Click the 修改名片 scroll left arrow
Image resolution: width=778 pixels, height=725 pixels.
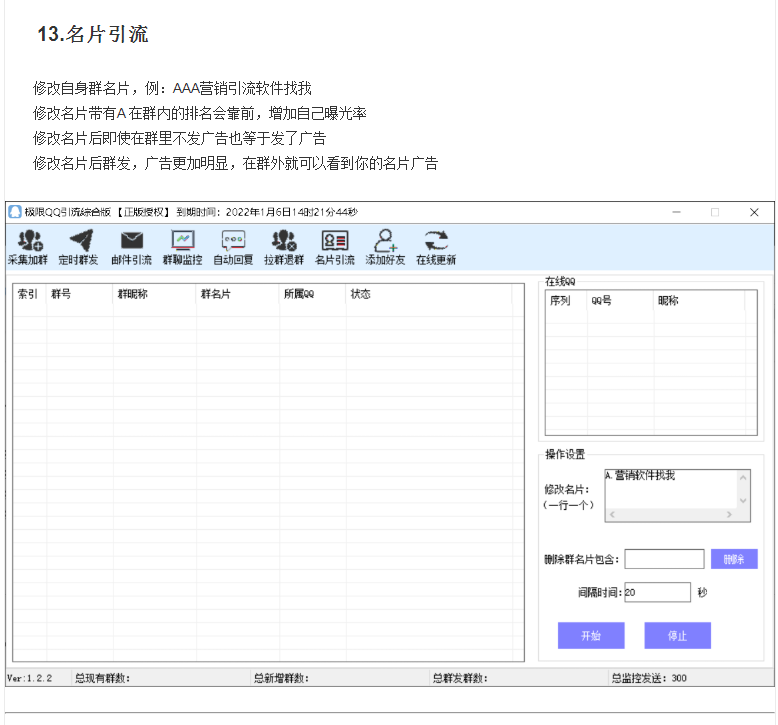612,515
